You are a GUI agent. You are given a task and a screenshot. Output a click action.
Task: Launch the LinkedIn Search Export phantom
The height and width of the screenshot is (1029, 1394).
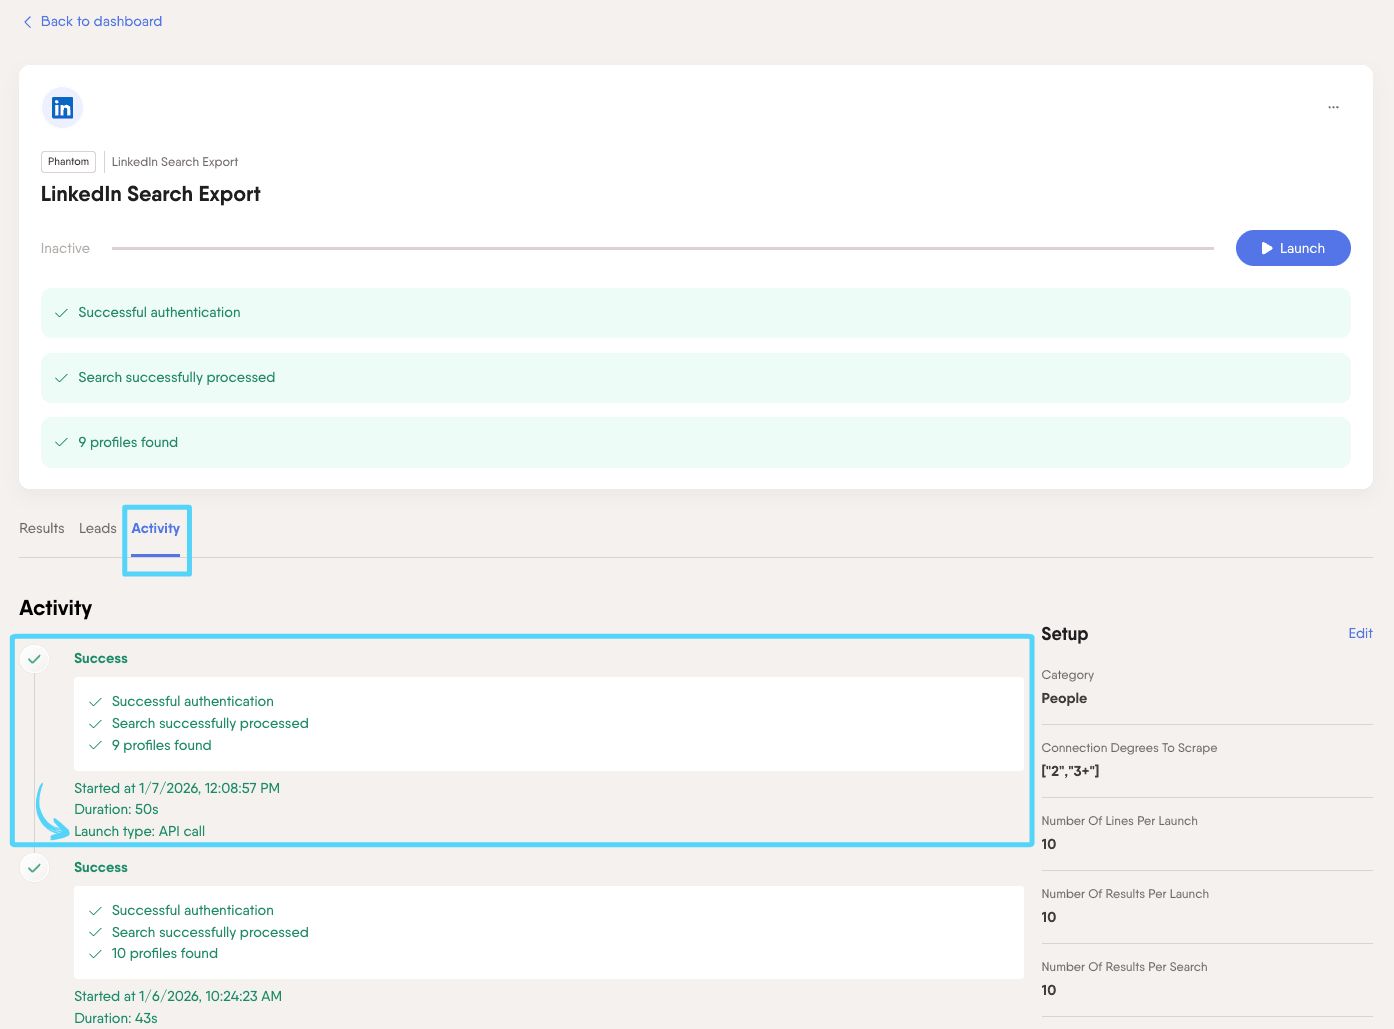click(1292, 248)
